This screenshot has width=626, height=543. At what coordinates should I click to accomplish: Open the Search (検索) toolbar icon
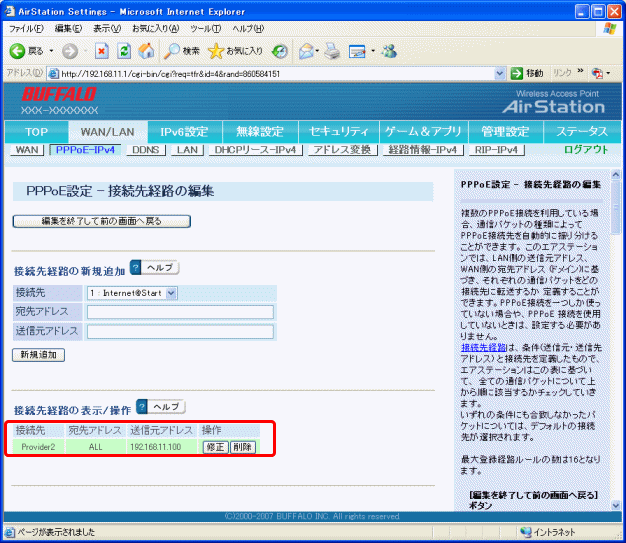point(173,50)
